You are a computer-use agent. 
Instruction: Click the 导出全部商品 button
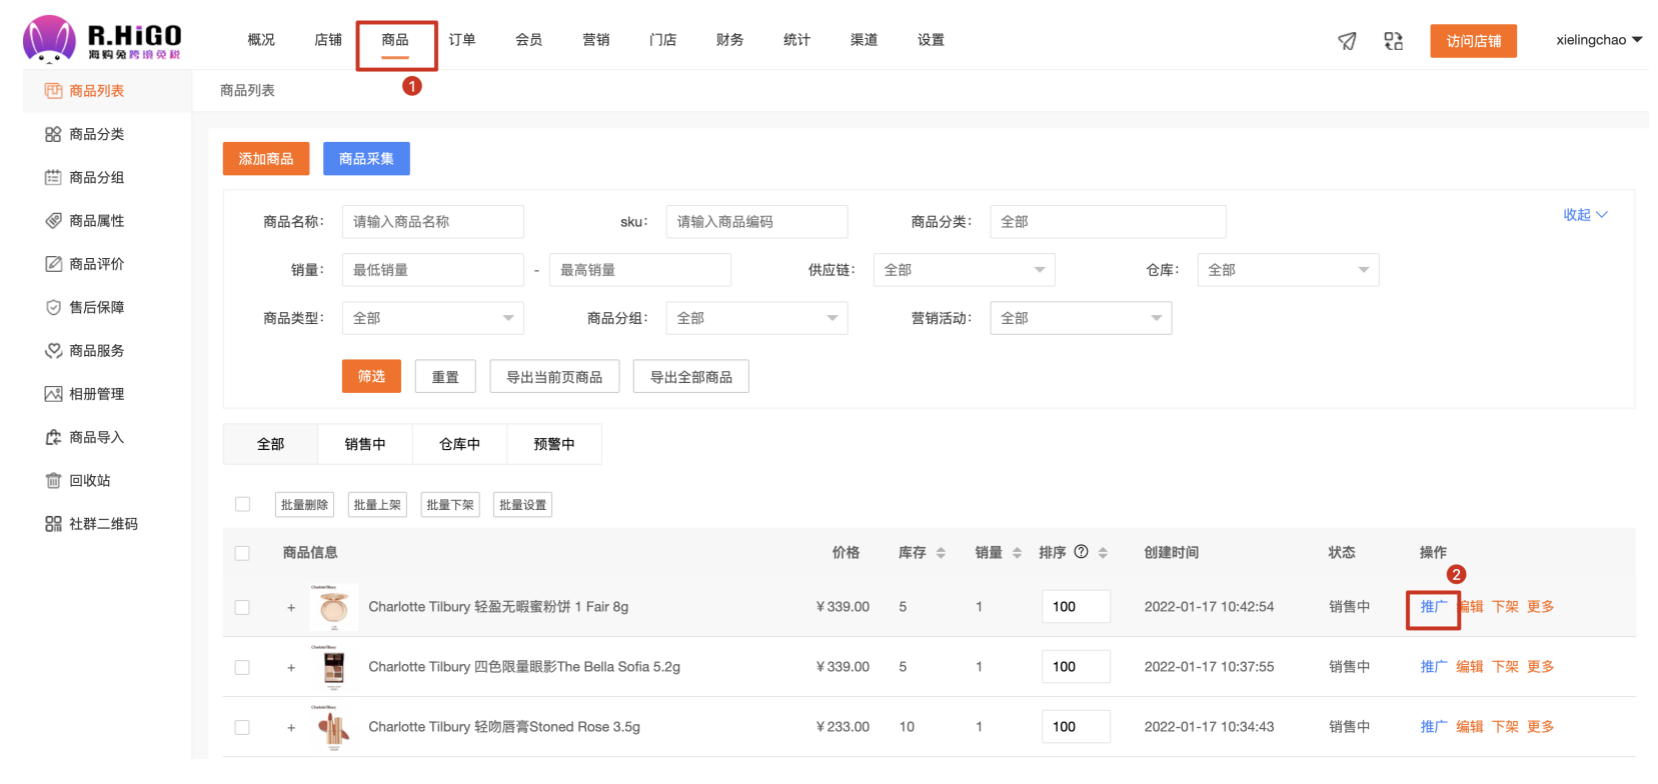(x=690, y=377)
